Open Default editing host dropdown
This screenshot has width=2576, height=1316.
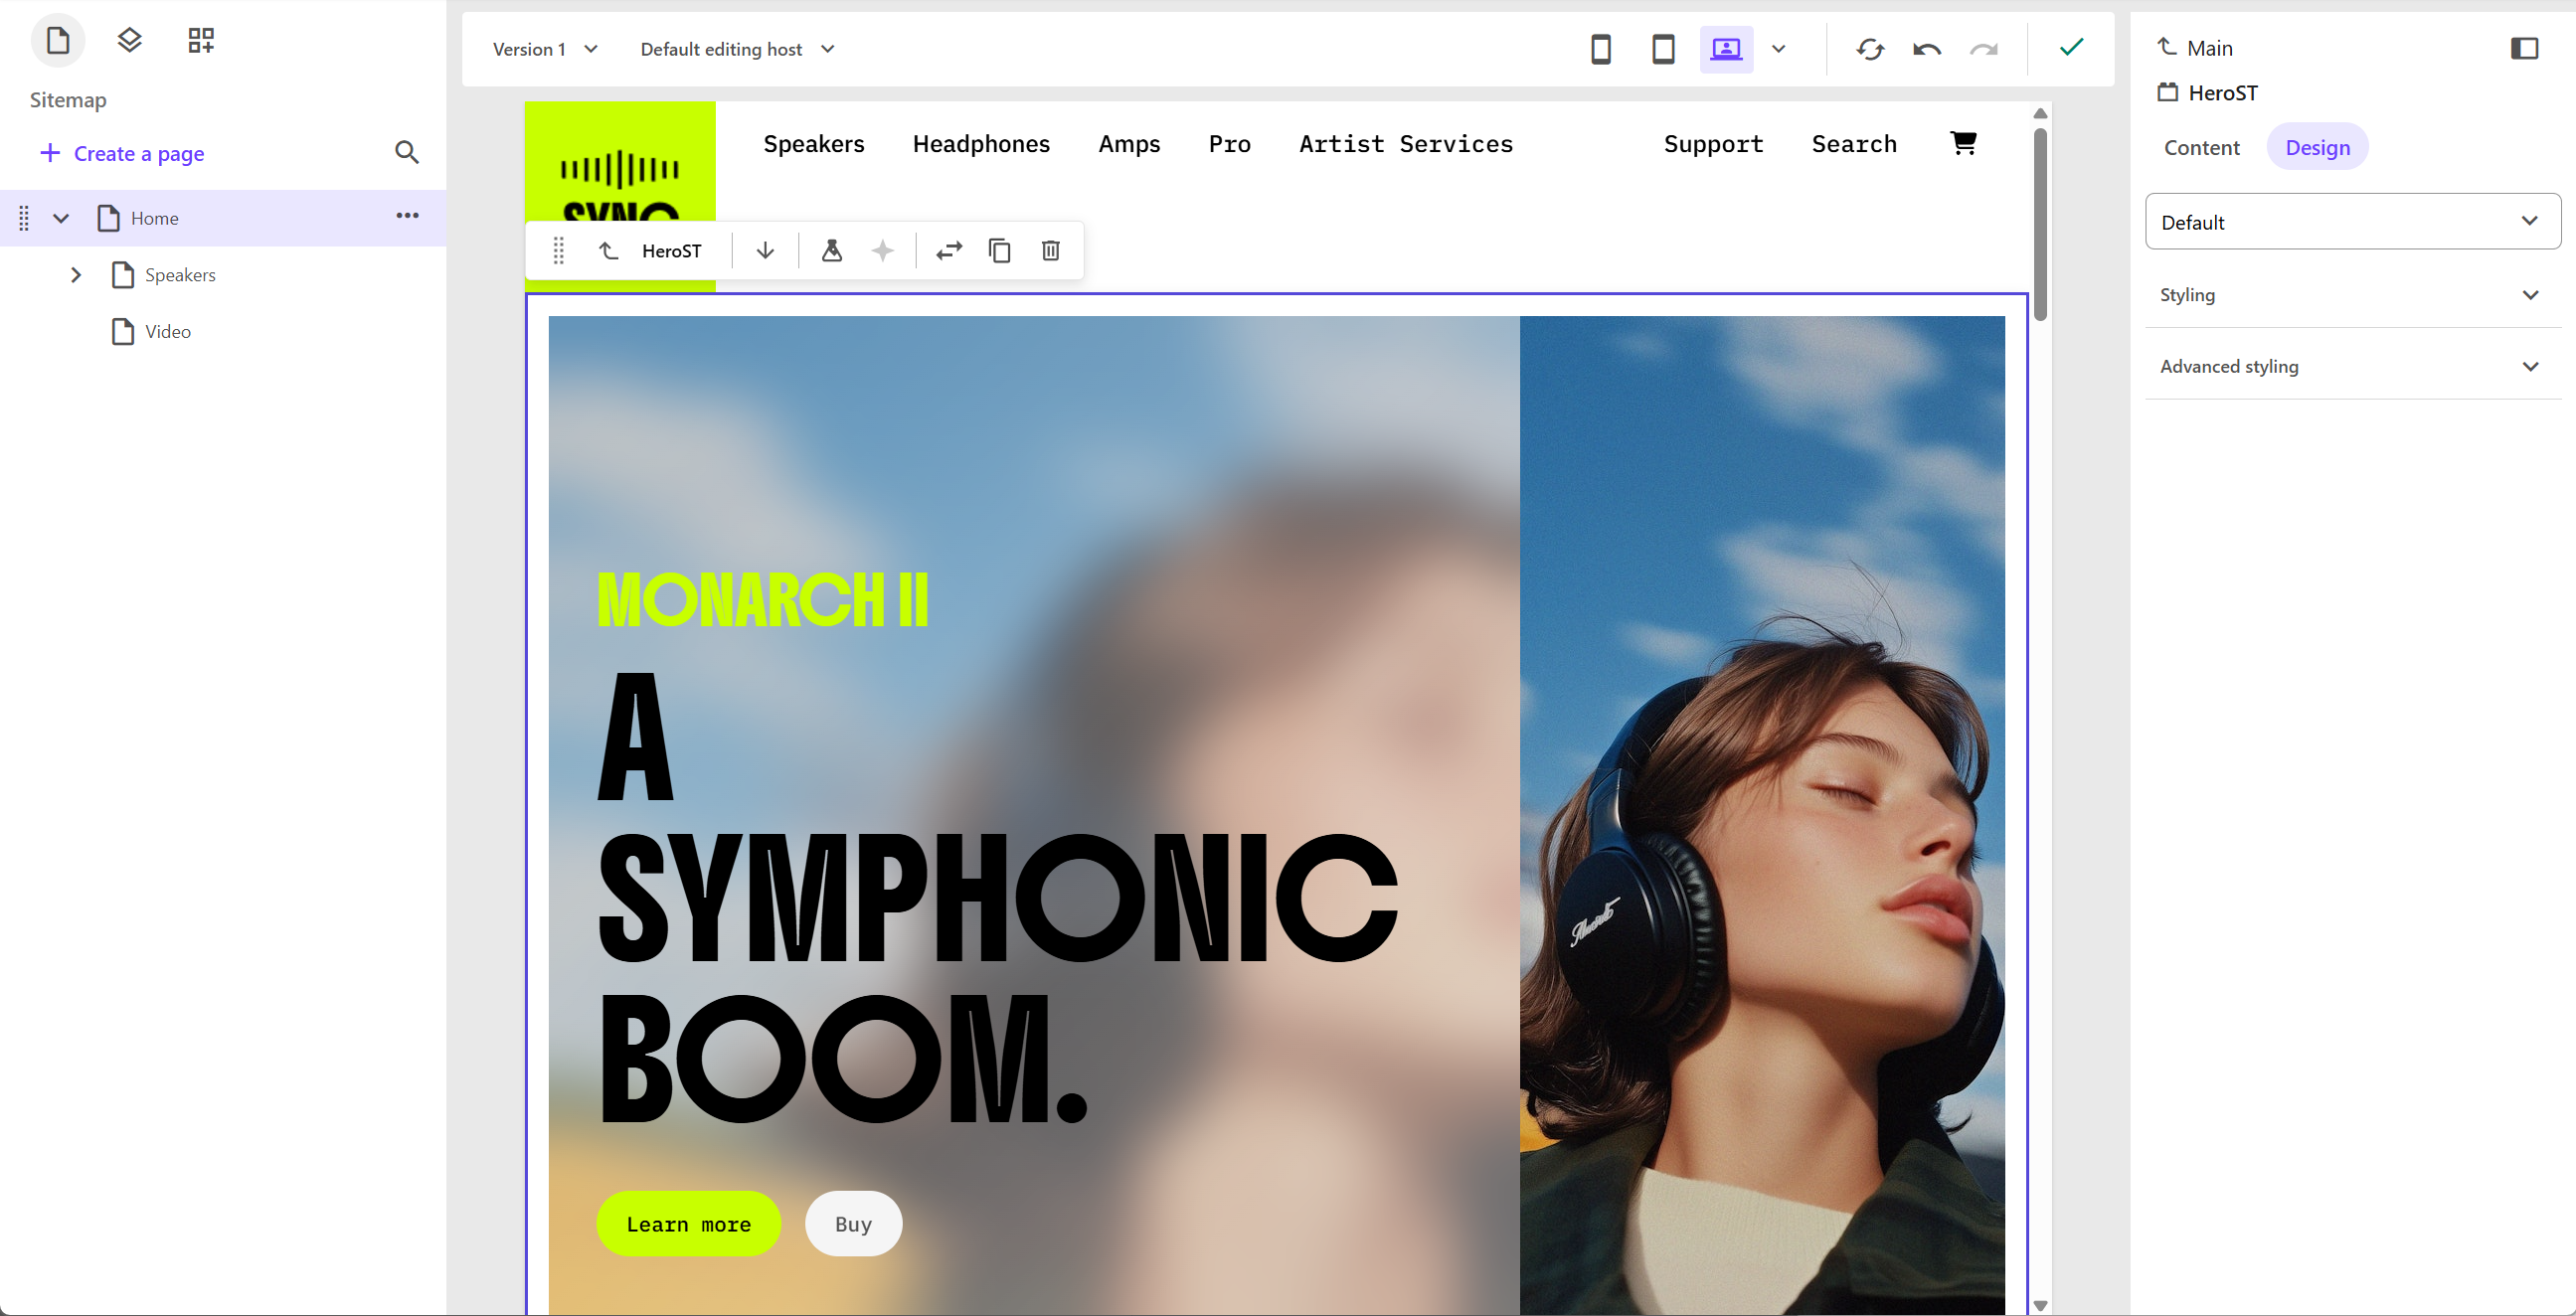pyautogui.click(x=737, y=49)
